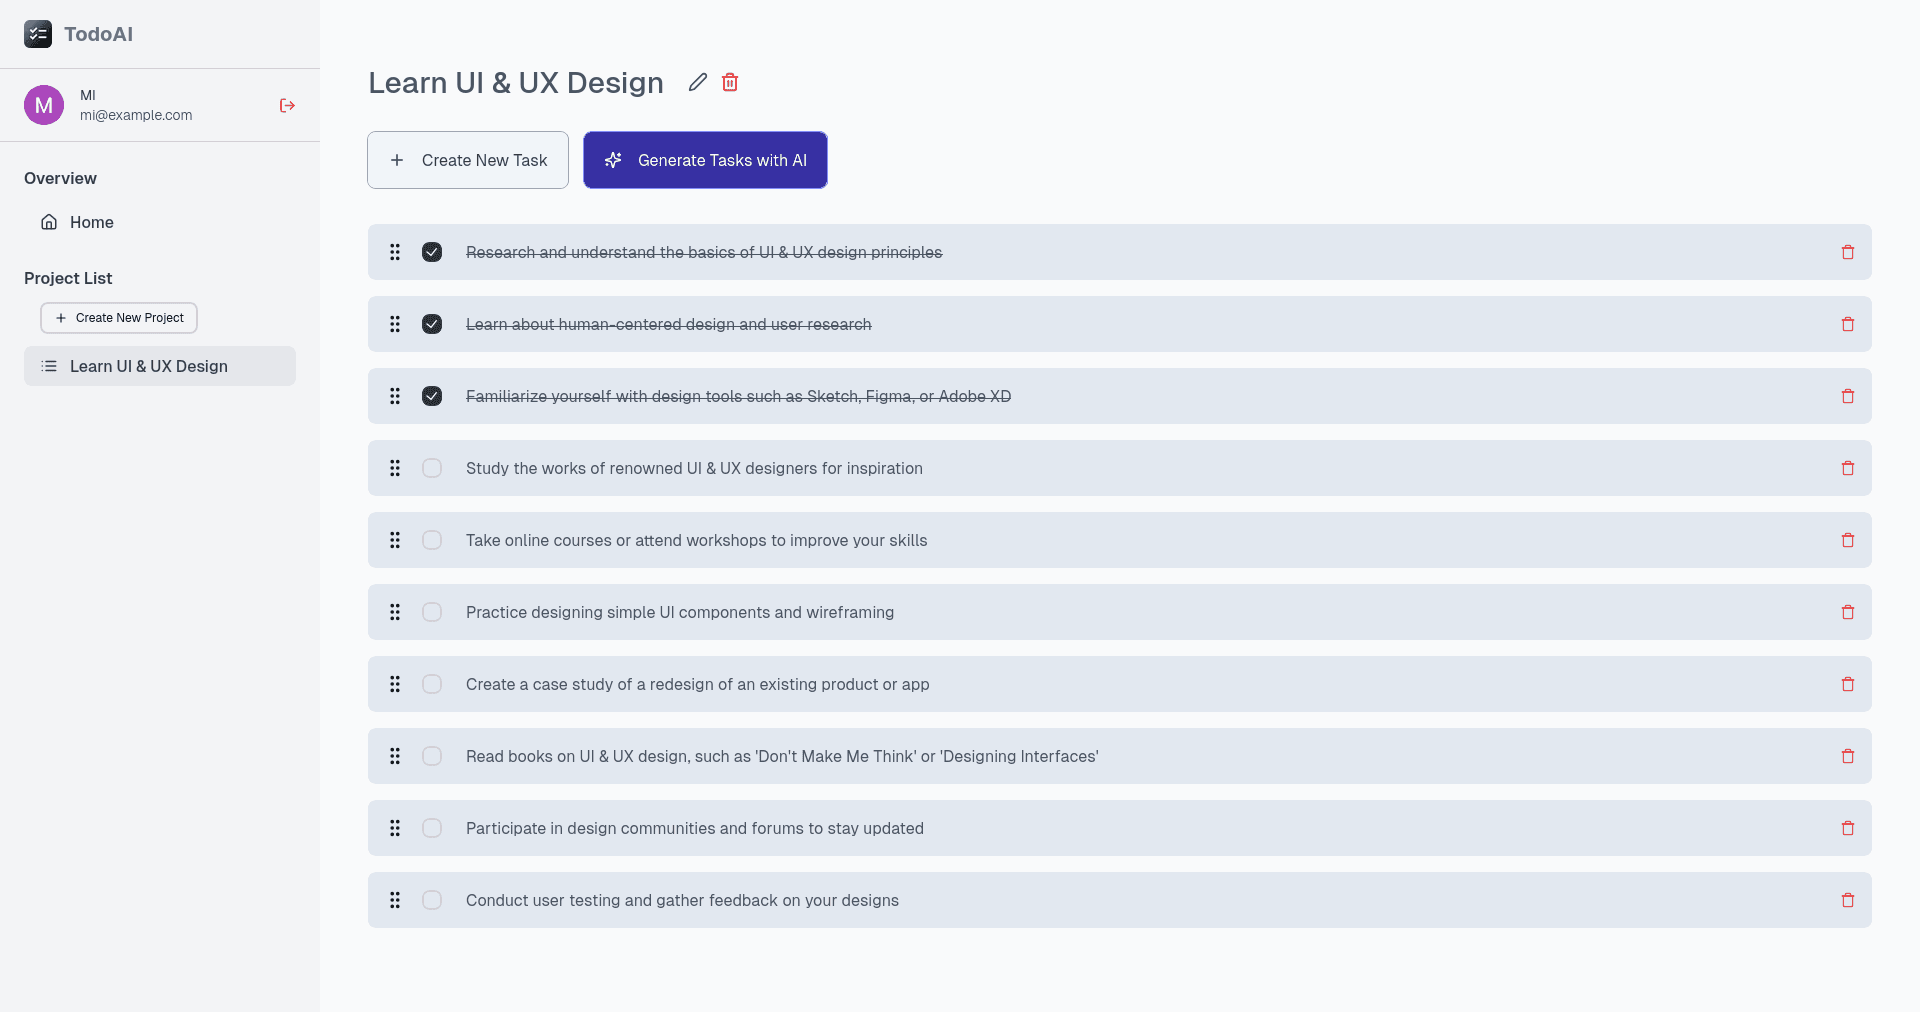Open Home in the sidebar
The height and width of the screenshot is (1012, 1920).
coord(90,222)
